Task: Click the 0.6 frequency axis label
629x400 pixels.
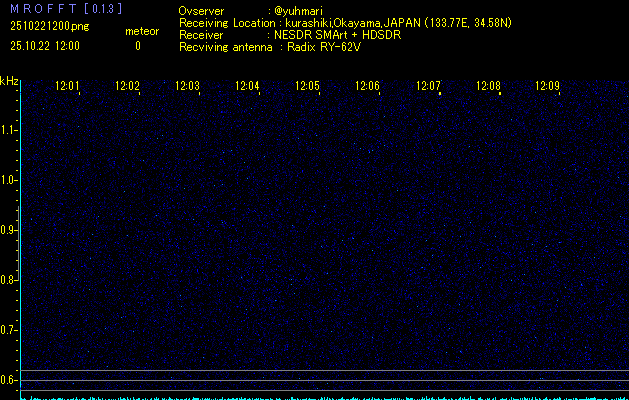Action: point(9,380)
